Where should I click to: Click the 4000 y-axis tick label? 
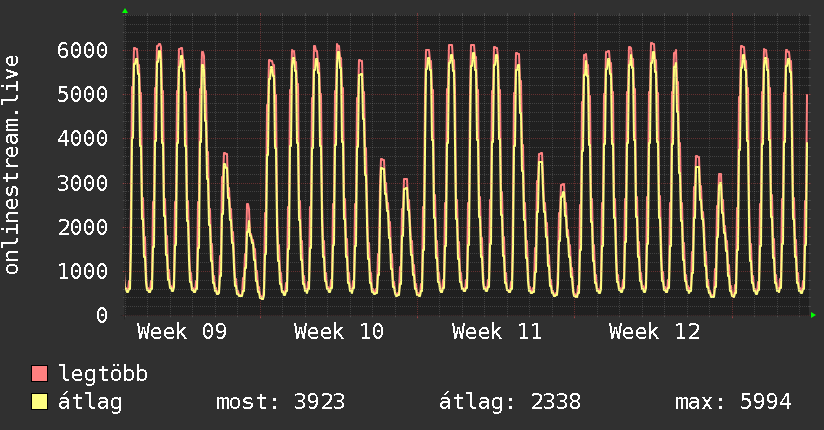[x=82, y=139]
